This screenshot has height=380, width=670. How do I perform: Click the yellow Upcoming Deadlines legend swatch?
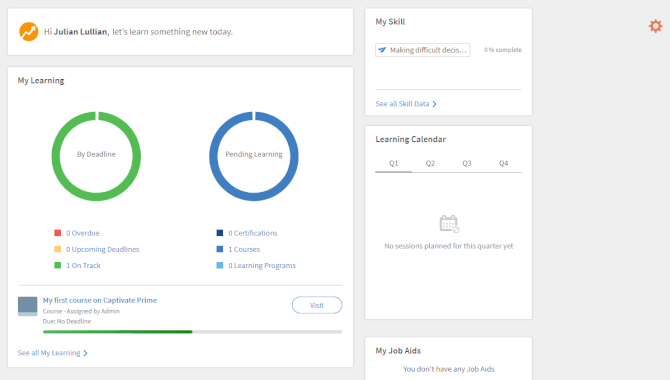click(58, 249)
